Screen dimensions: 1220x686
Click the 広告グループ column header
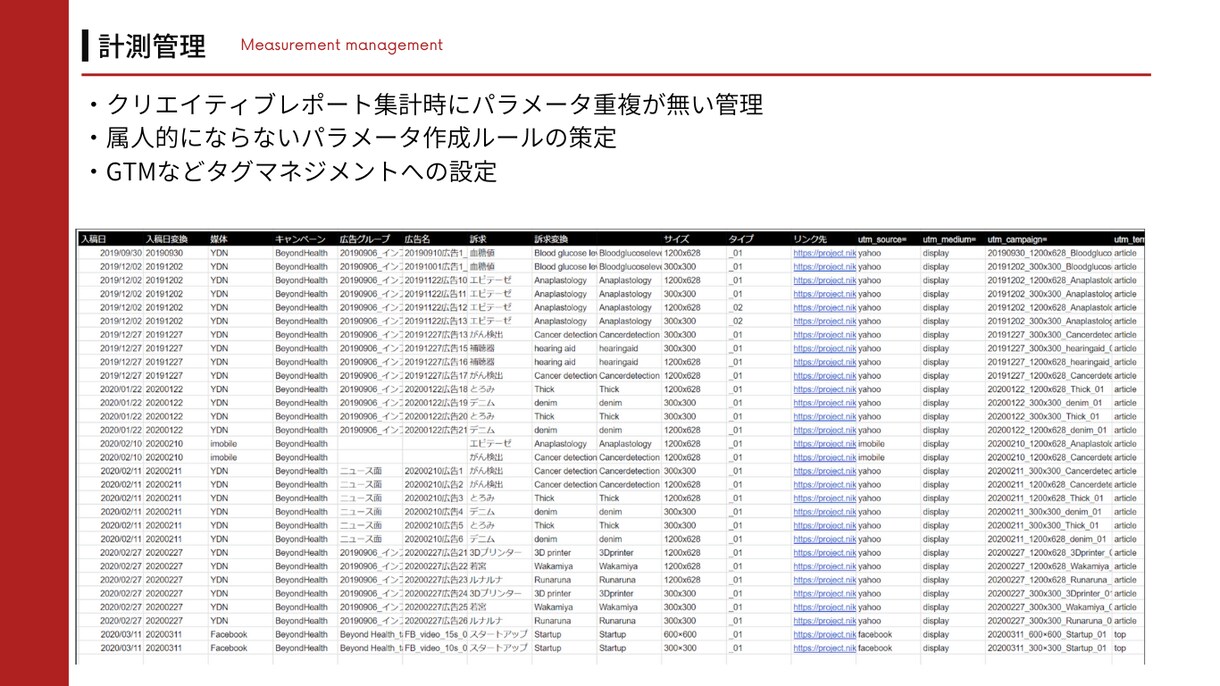(x=365, y=239)
